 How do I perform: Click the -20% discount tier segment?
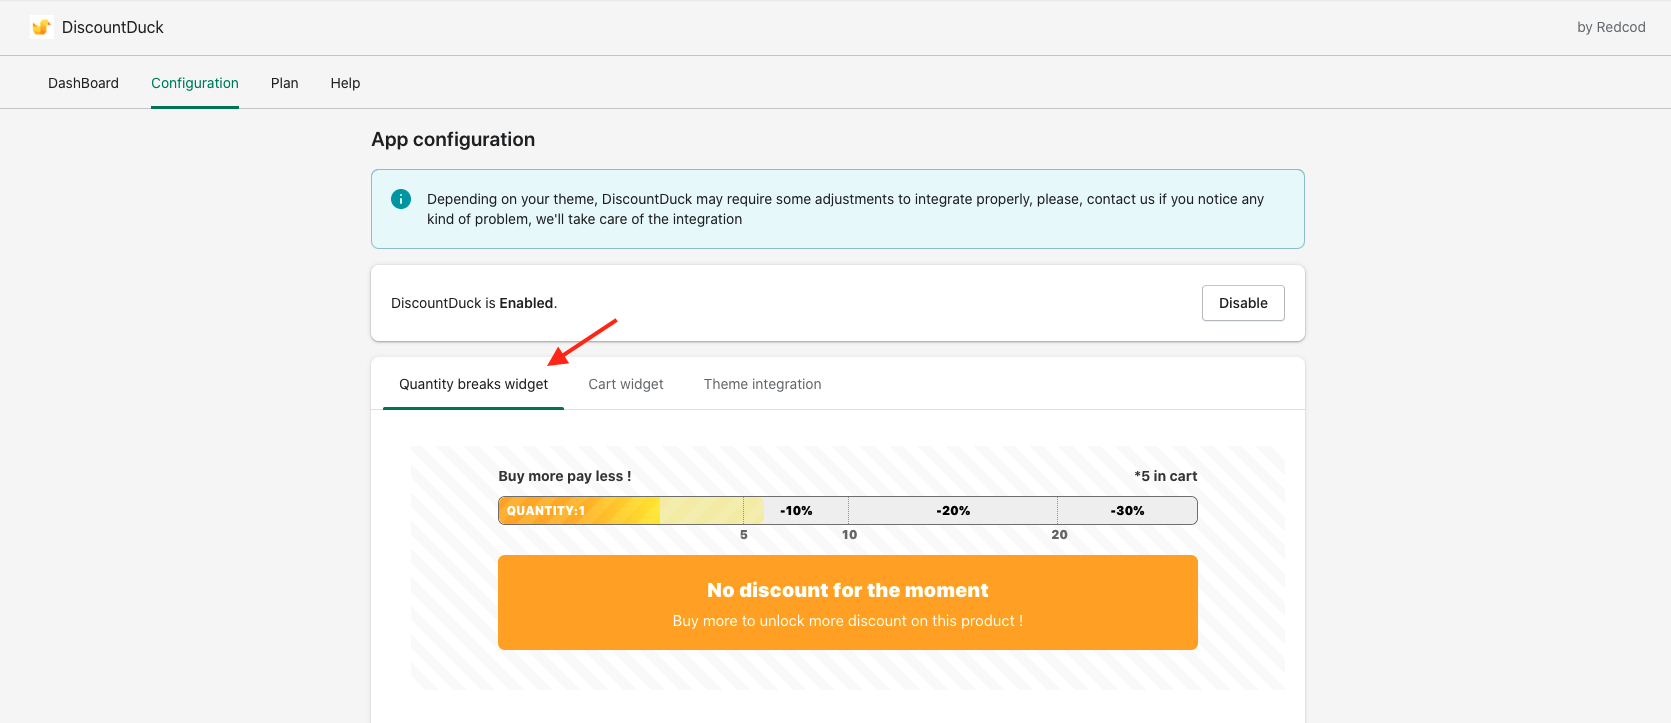(953, 511)
